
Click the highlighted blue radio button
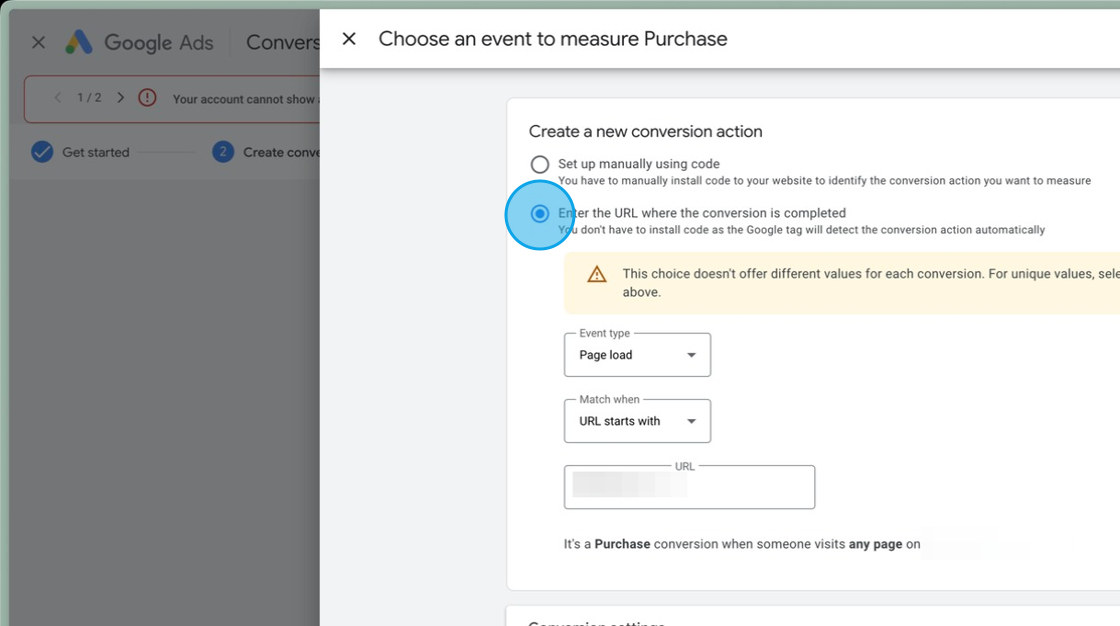[x=540, y=213]
